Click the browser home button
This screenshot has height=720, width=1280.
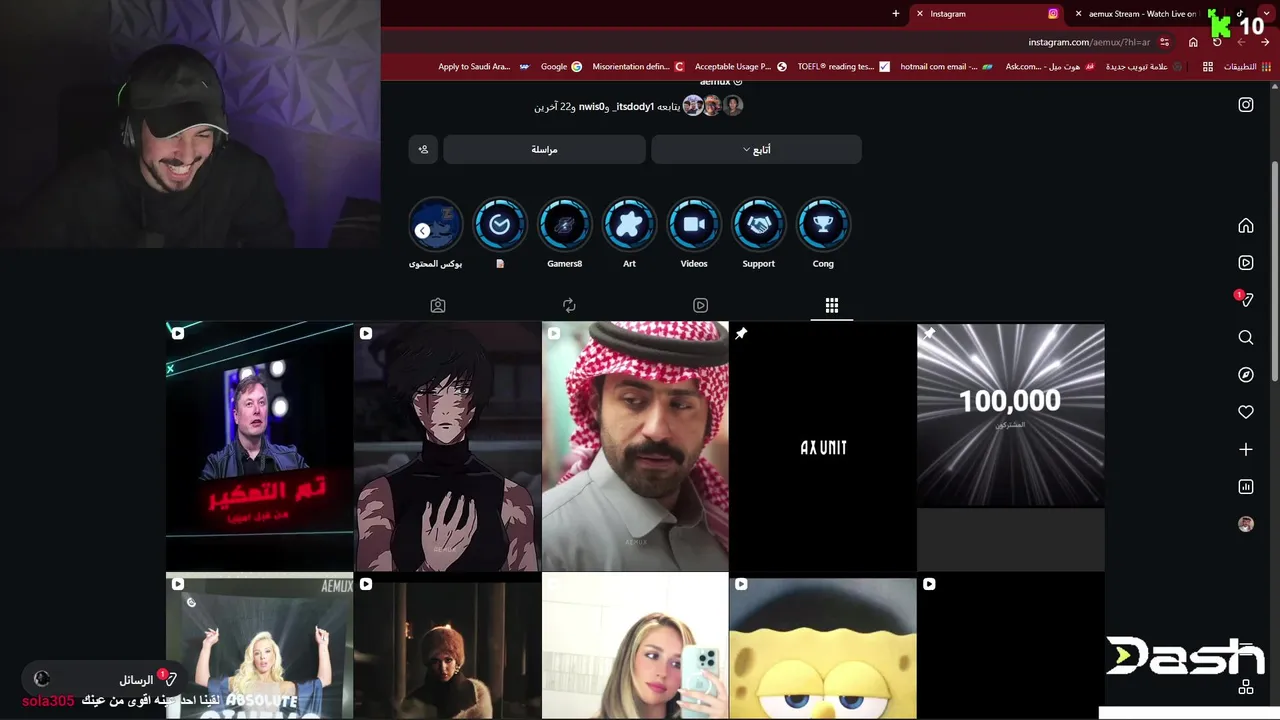click(x=1193, y=42)
